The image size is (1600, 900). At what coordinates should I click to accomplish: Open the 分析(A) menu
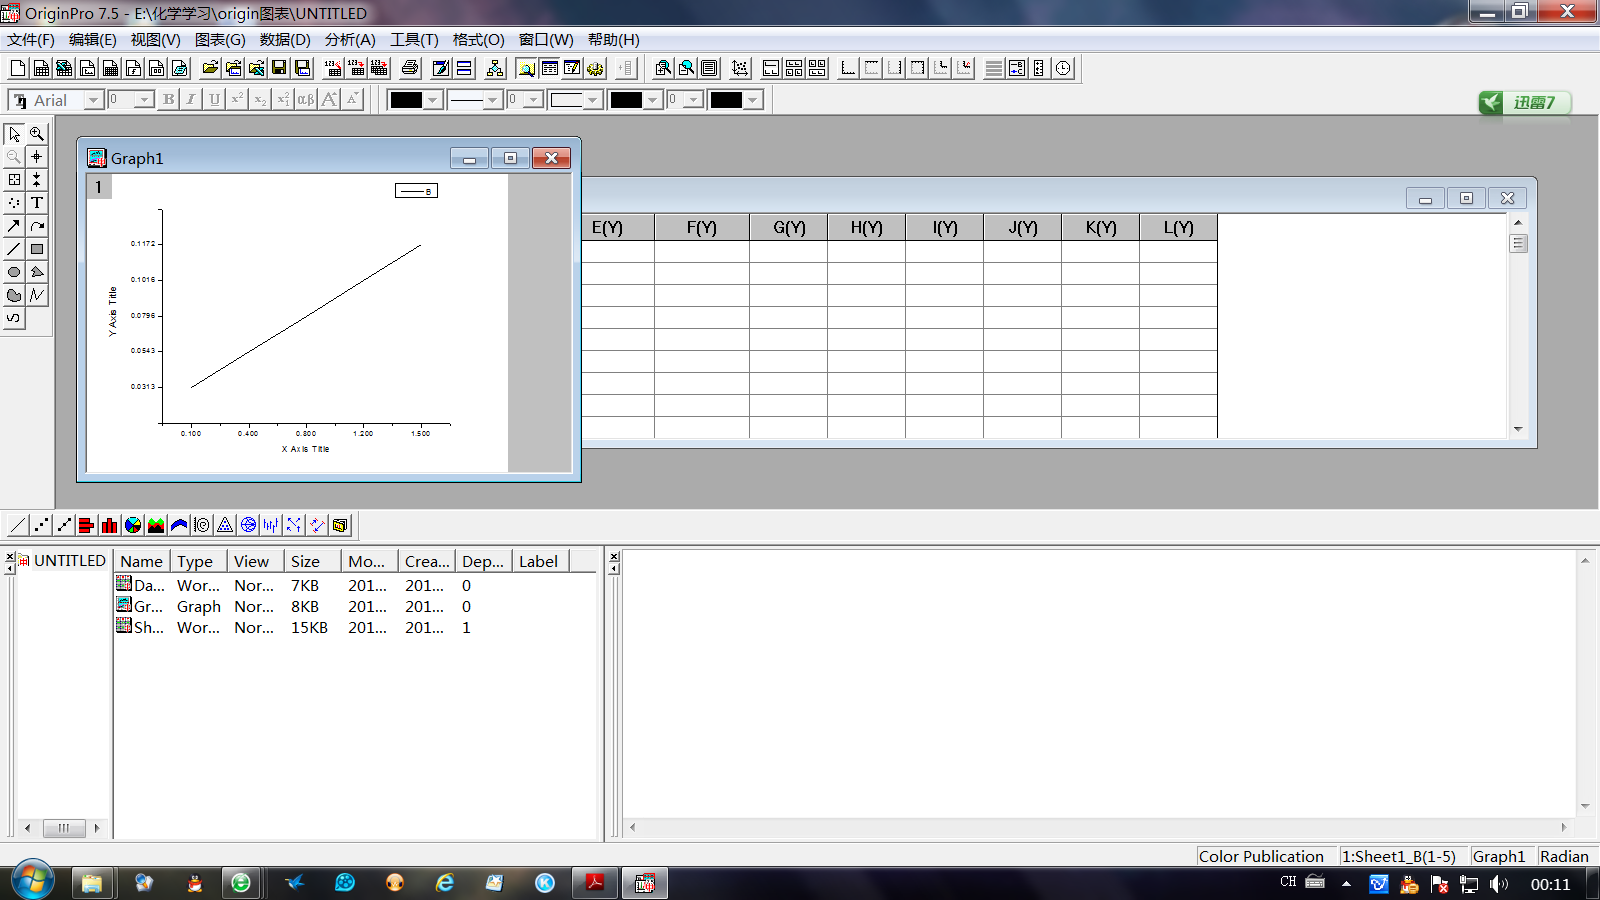click(350, 40)
